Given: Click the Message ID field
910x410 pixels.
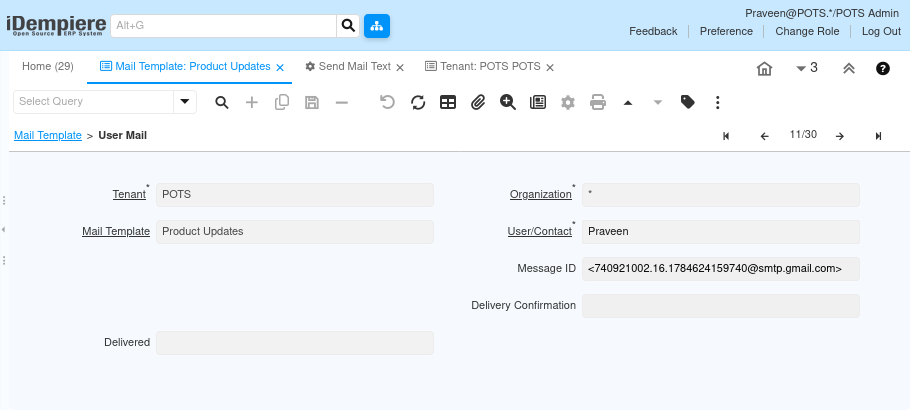Looking at the screenshot, I should pyautogui.click(x=721, y=269).
